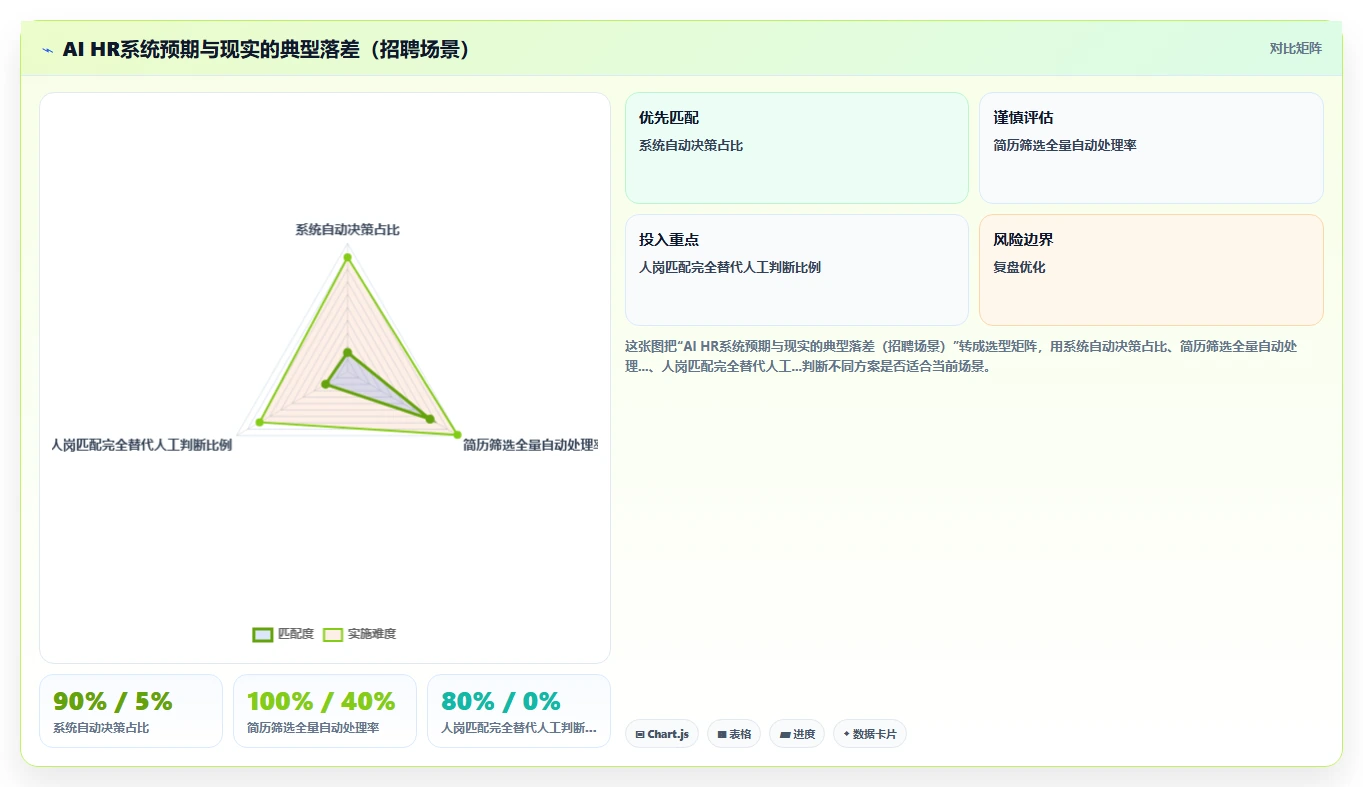Click the dark-green radar point on the lower right
This screenshot has height=787, width=1363.
(431, 419)
